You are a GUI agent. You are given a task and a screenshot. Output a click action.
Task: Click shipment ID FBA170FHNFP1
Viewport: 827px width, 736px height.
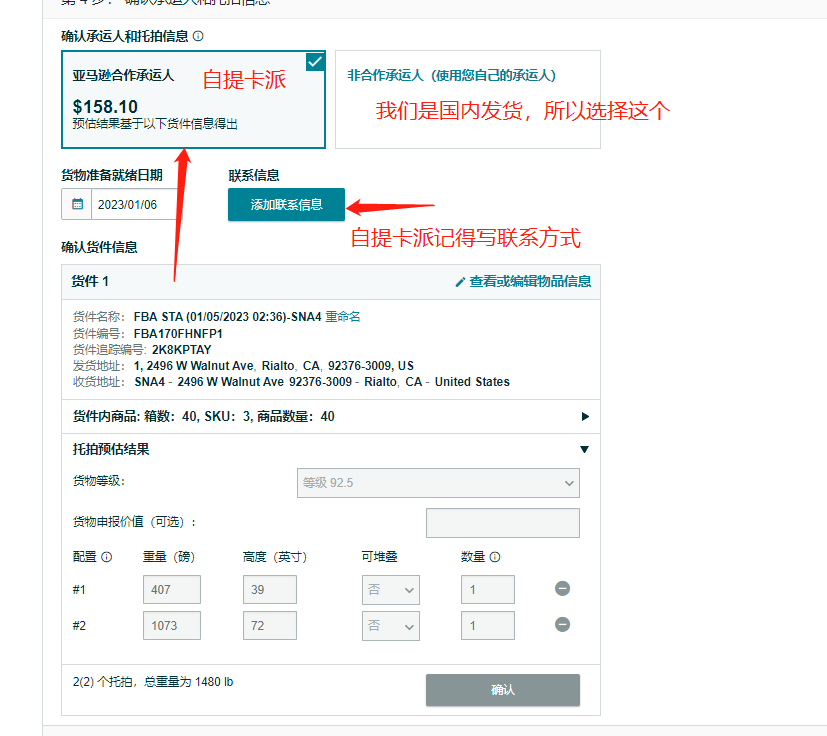click(x=178, y=333)
